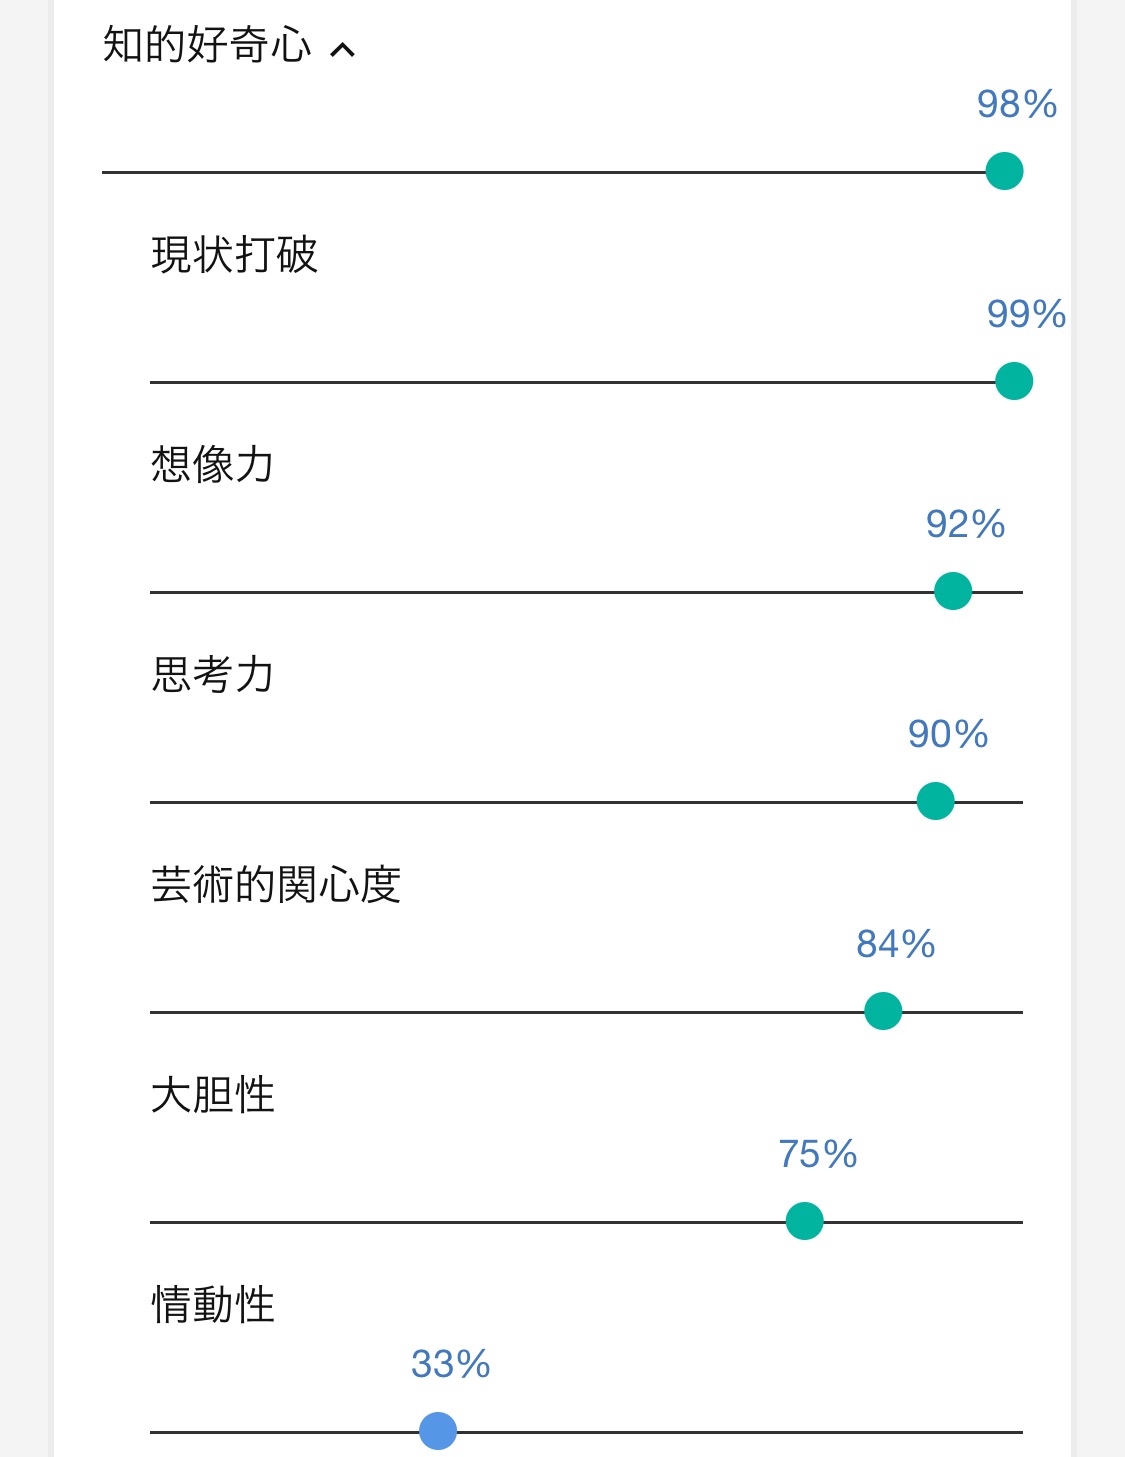
Task: Click the 芸術的関心度 84% slider knob
Action: [x=883, y=1011]
